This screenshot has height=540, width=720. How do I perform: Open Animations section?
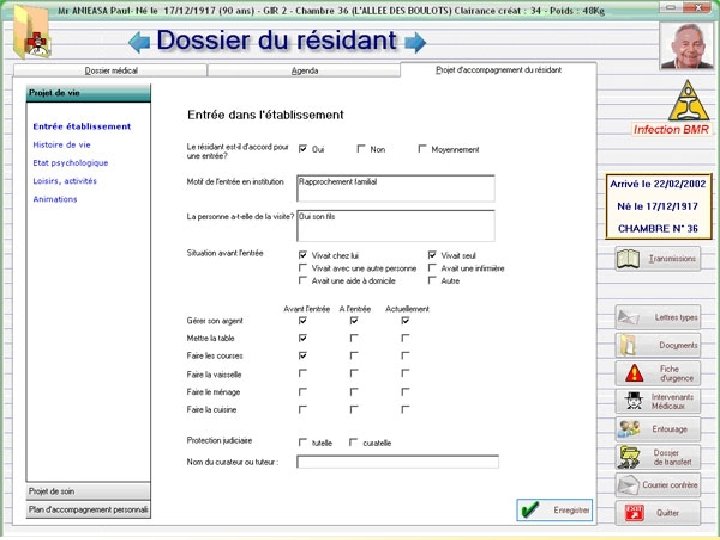click(x=55, y=199)
